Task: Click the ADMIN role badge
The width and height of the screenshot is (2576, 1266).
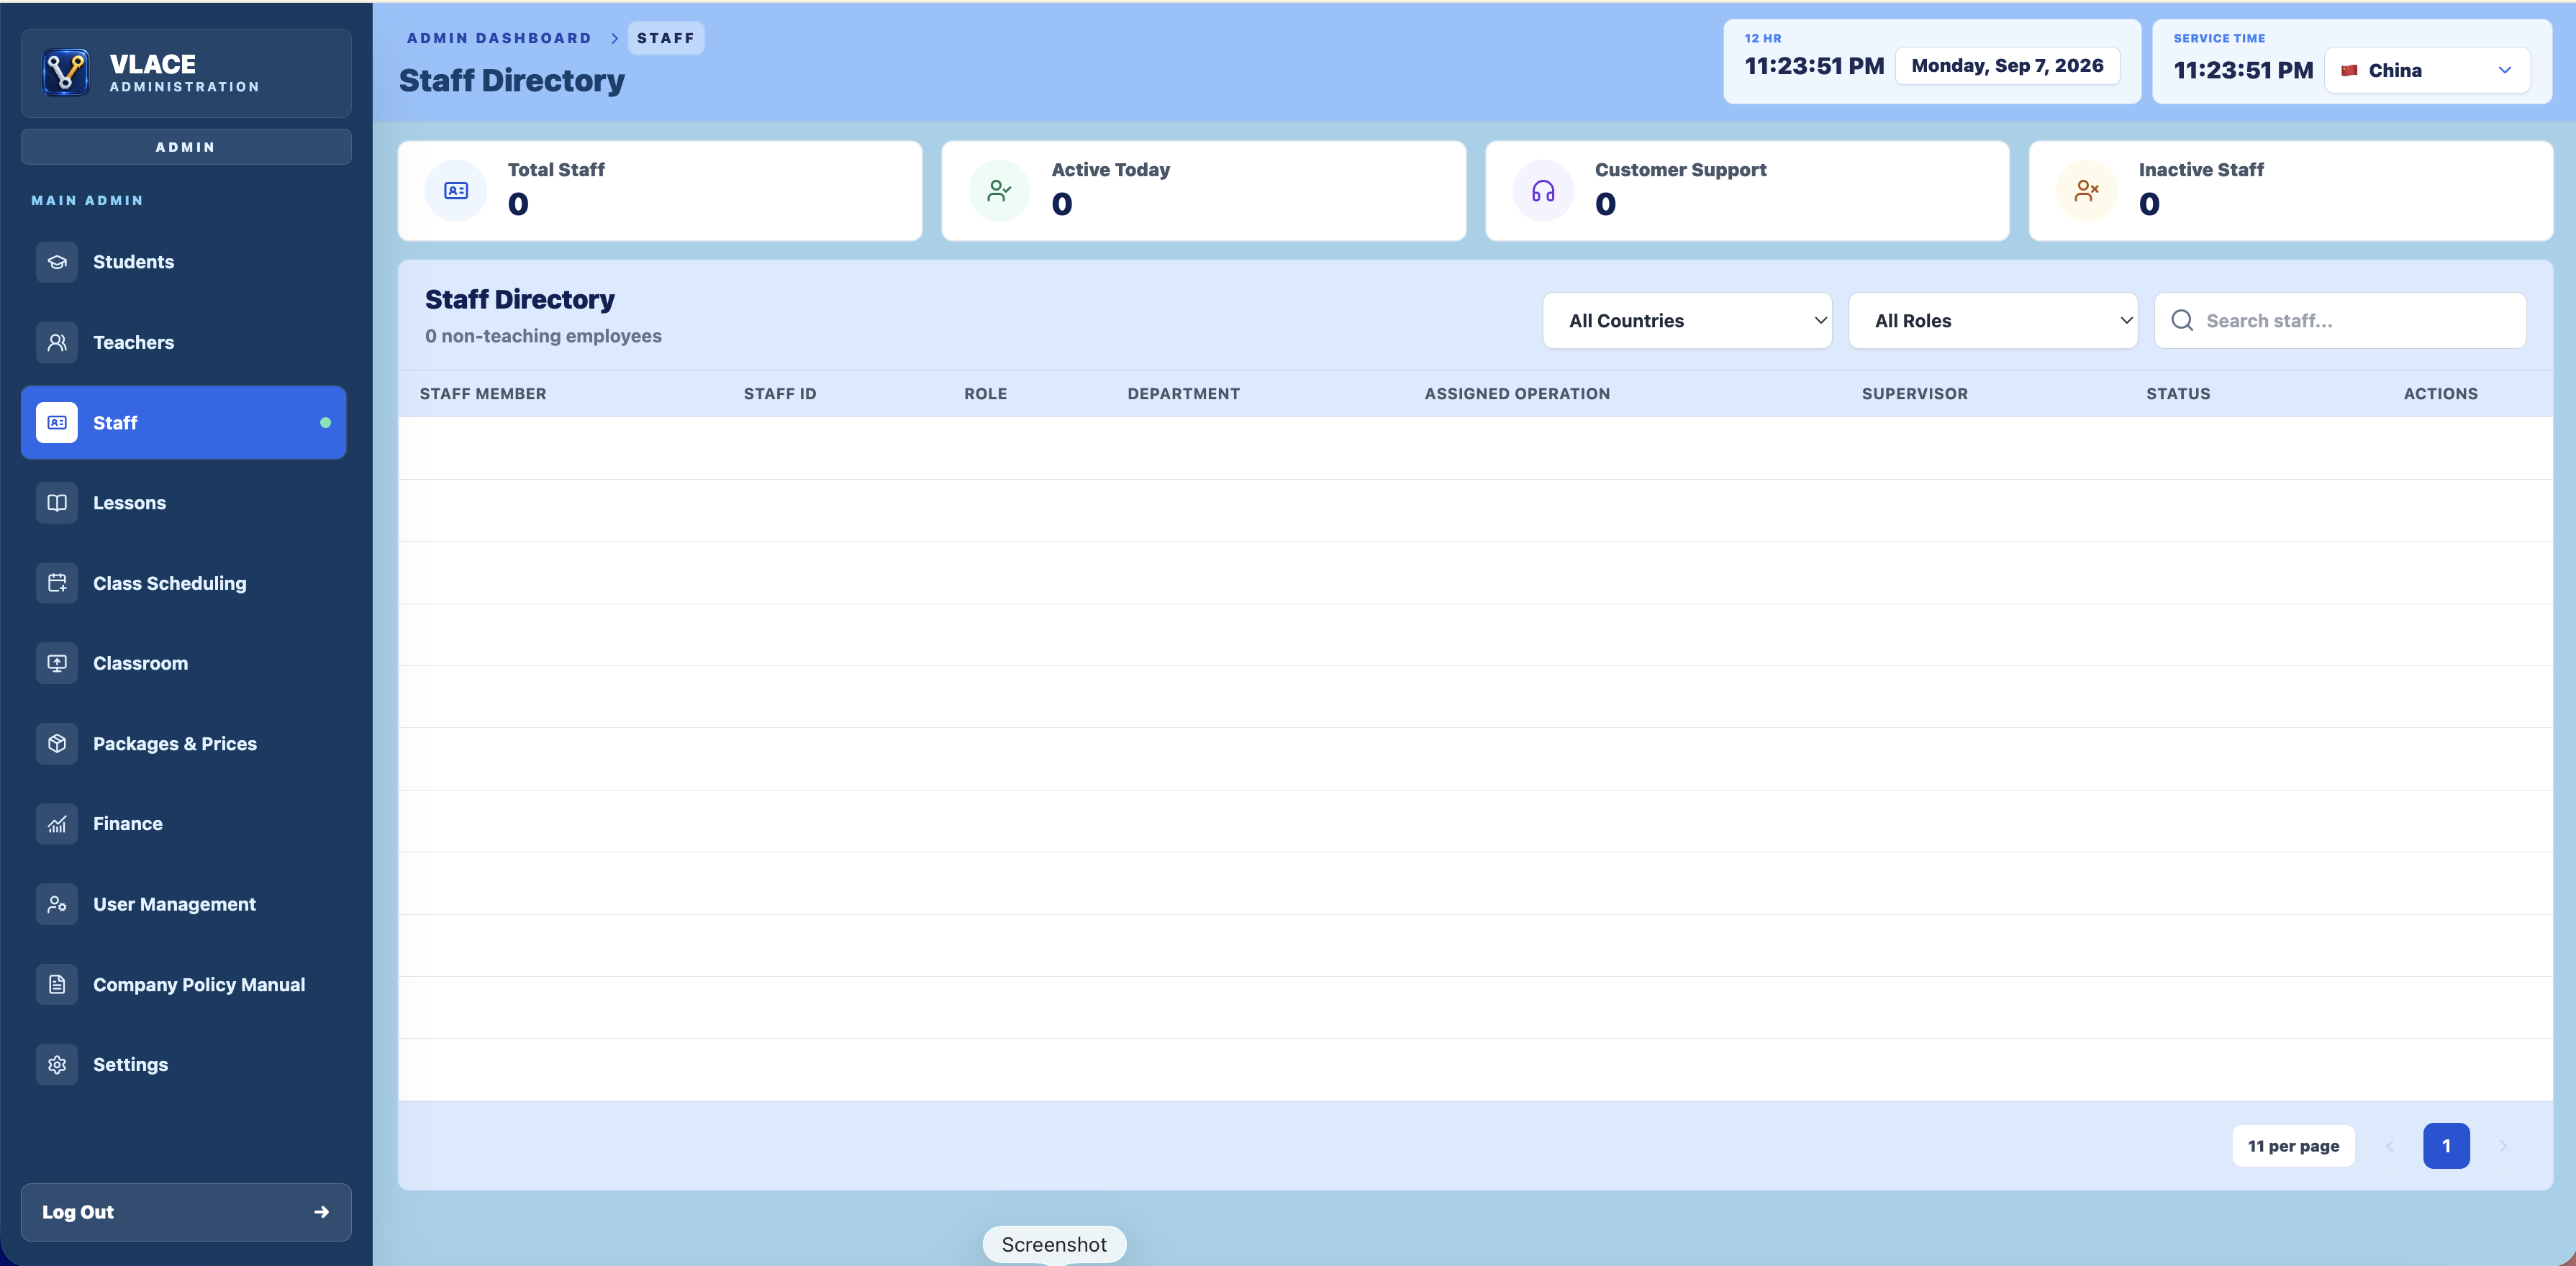Action: pyautogui.click(x=186, y=147)
